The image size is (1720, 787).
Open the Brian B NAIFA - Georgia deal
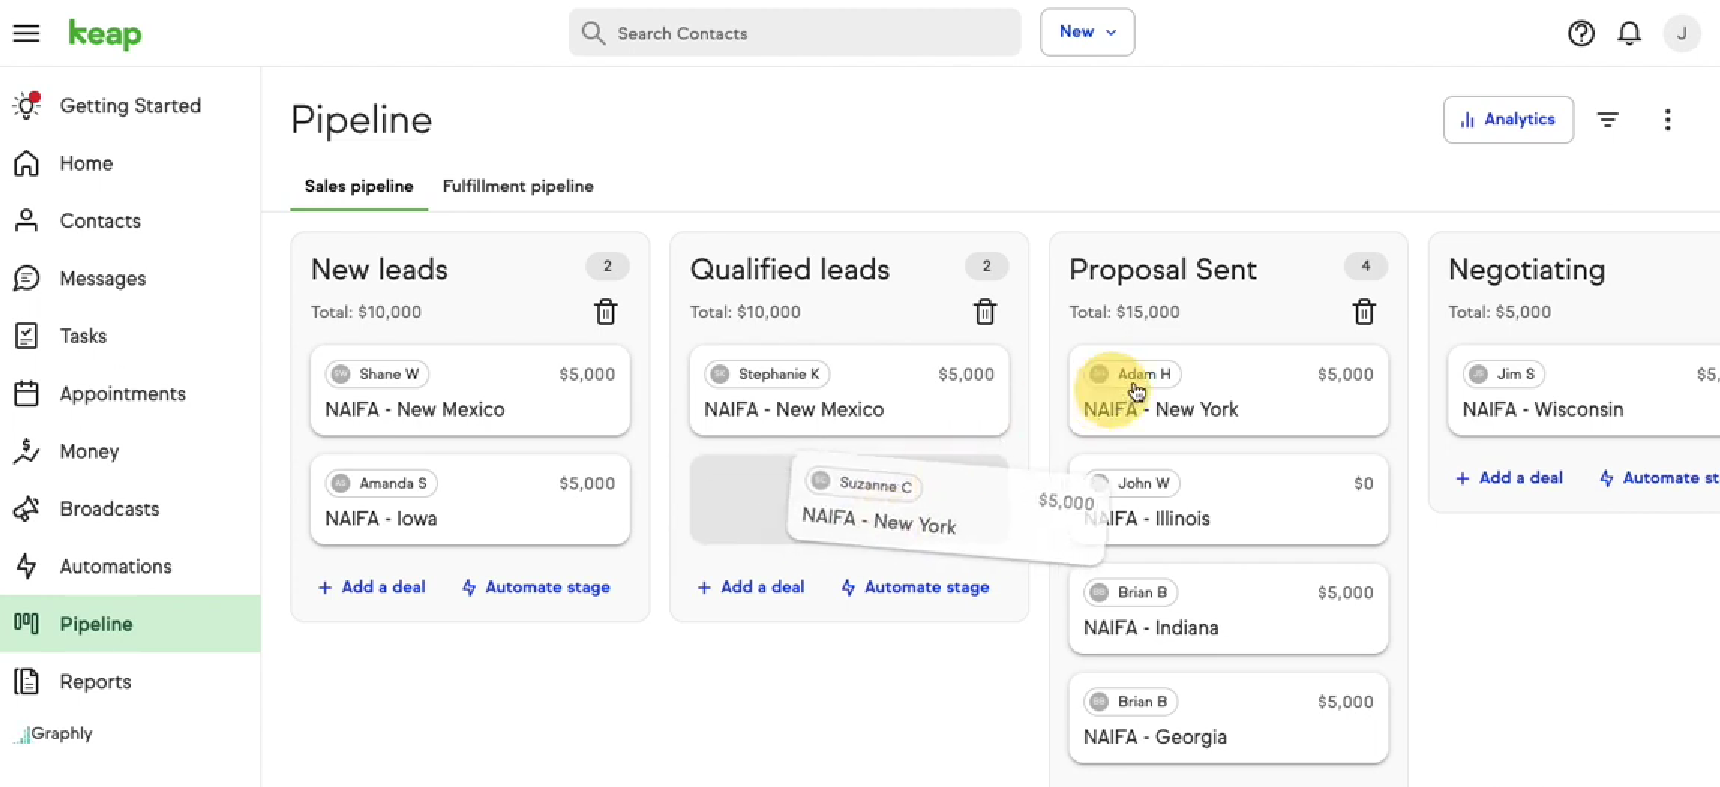1228,718
